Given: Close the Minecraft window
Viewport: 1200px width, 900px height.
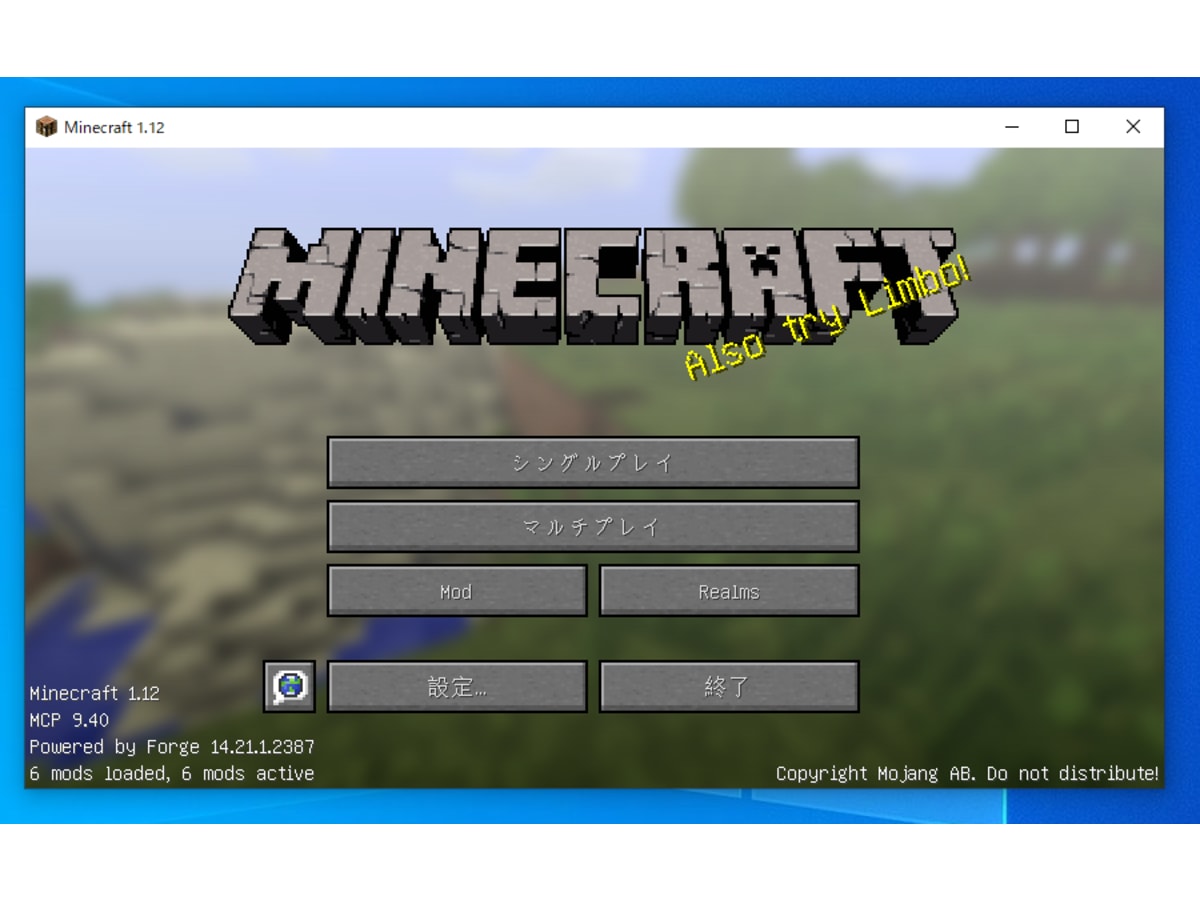Looking at the screenshot, I should pyautogui.click(x=1133, y=127).
